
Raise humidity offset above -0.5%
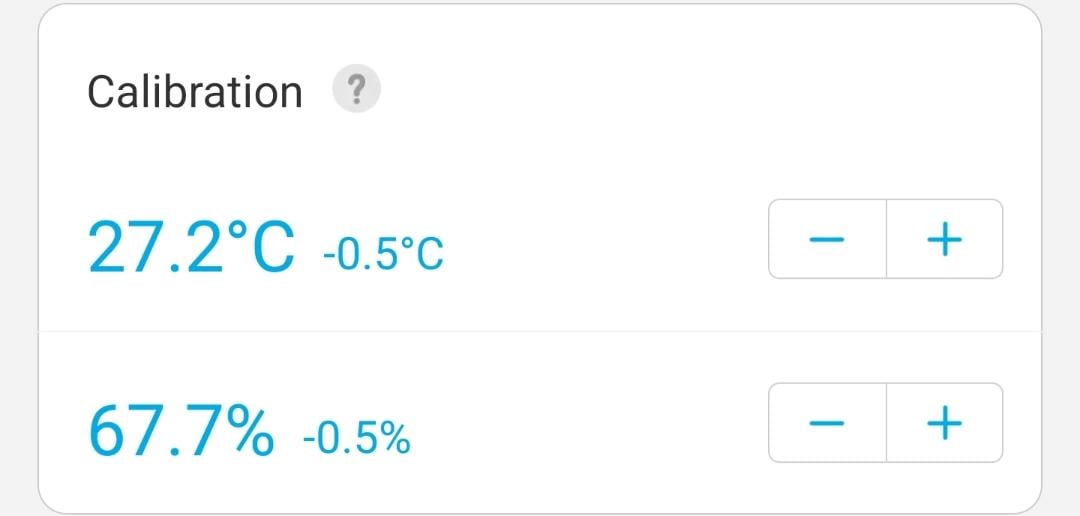pyautogui.click(x=944, y=422)
